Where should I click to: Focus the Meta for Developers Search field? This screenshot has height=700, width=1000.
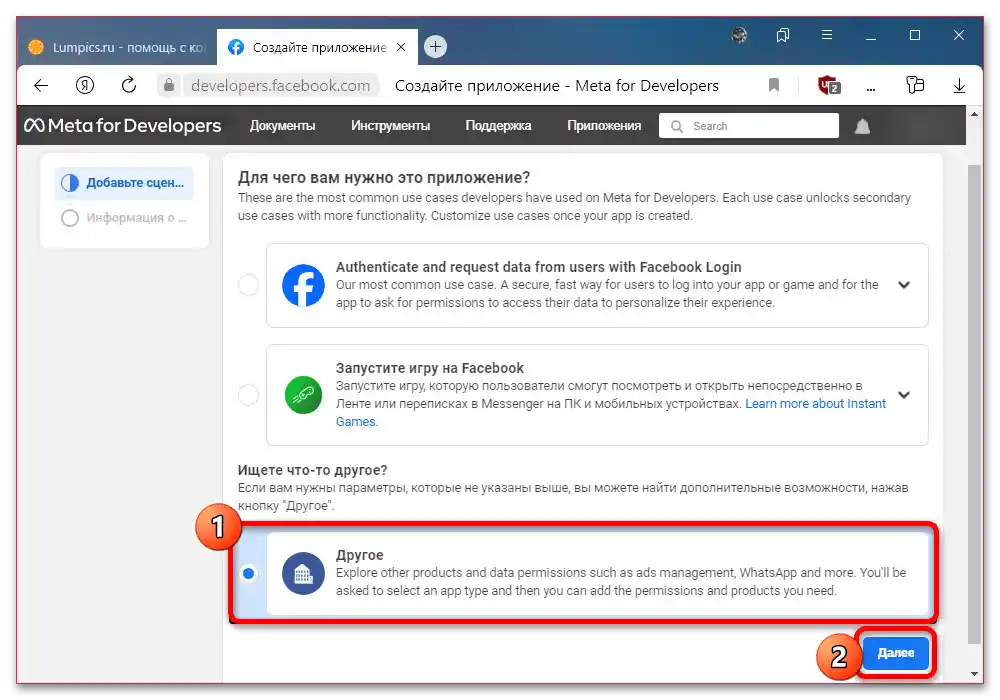coord(749,126)
